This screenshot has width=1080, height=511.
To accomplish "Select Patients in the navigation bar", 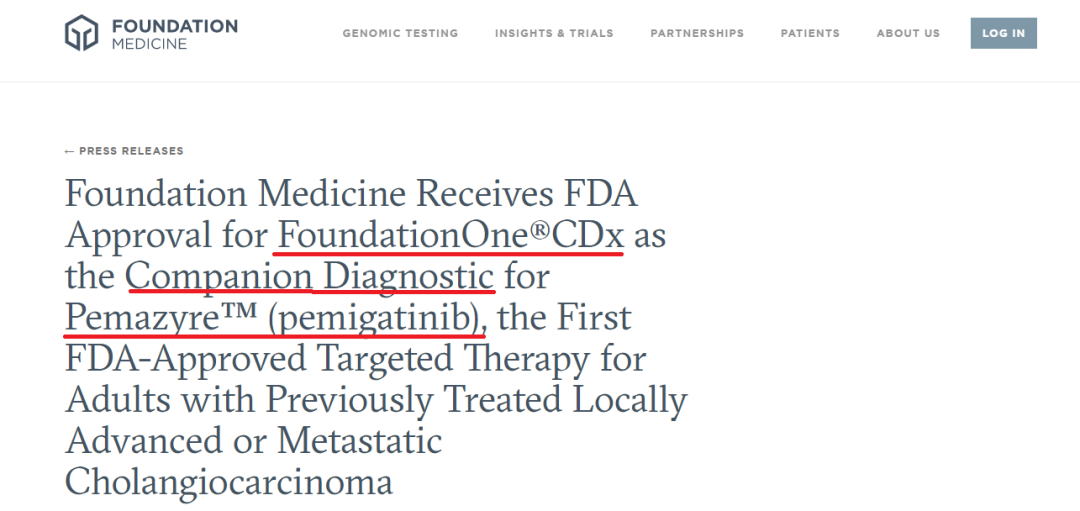I will pyautogui.click(x=810, y=33).
